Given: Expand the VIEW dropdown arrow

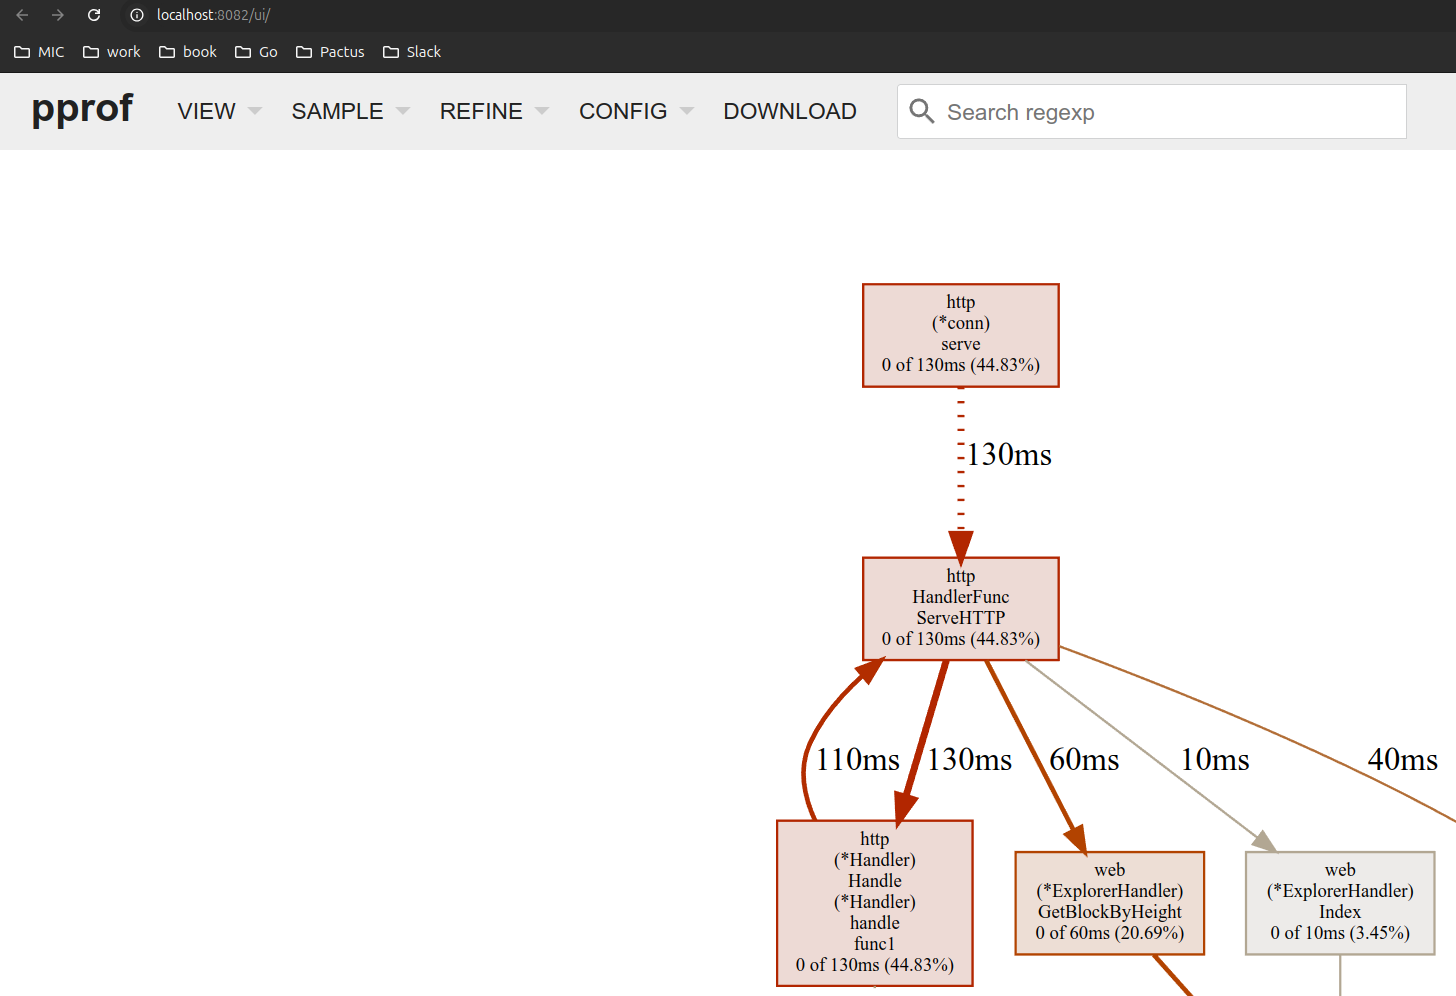Looking at the screenshot, I should (255, 111).
